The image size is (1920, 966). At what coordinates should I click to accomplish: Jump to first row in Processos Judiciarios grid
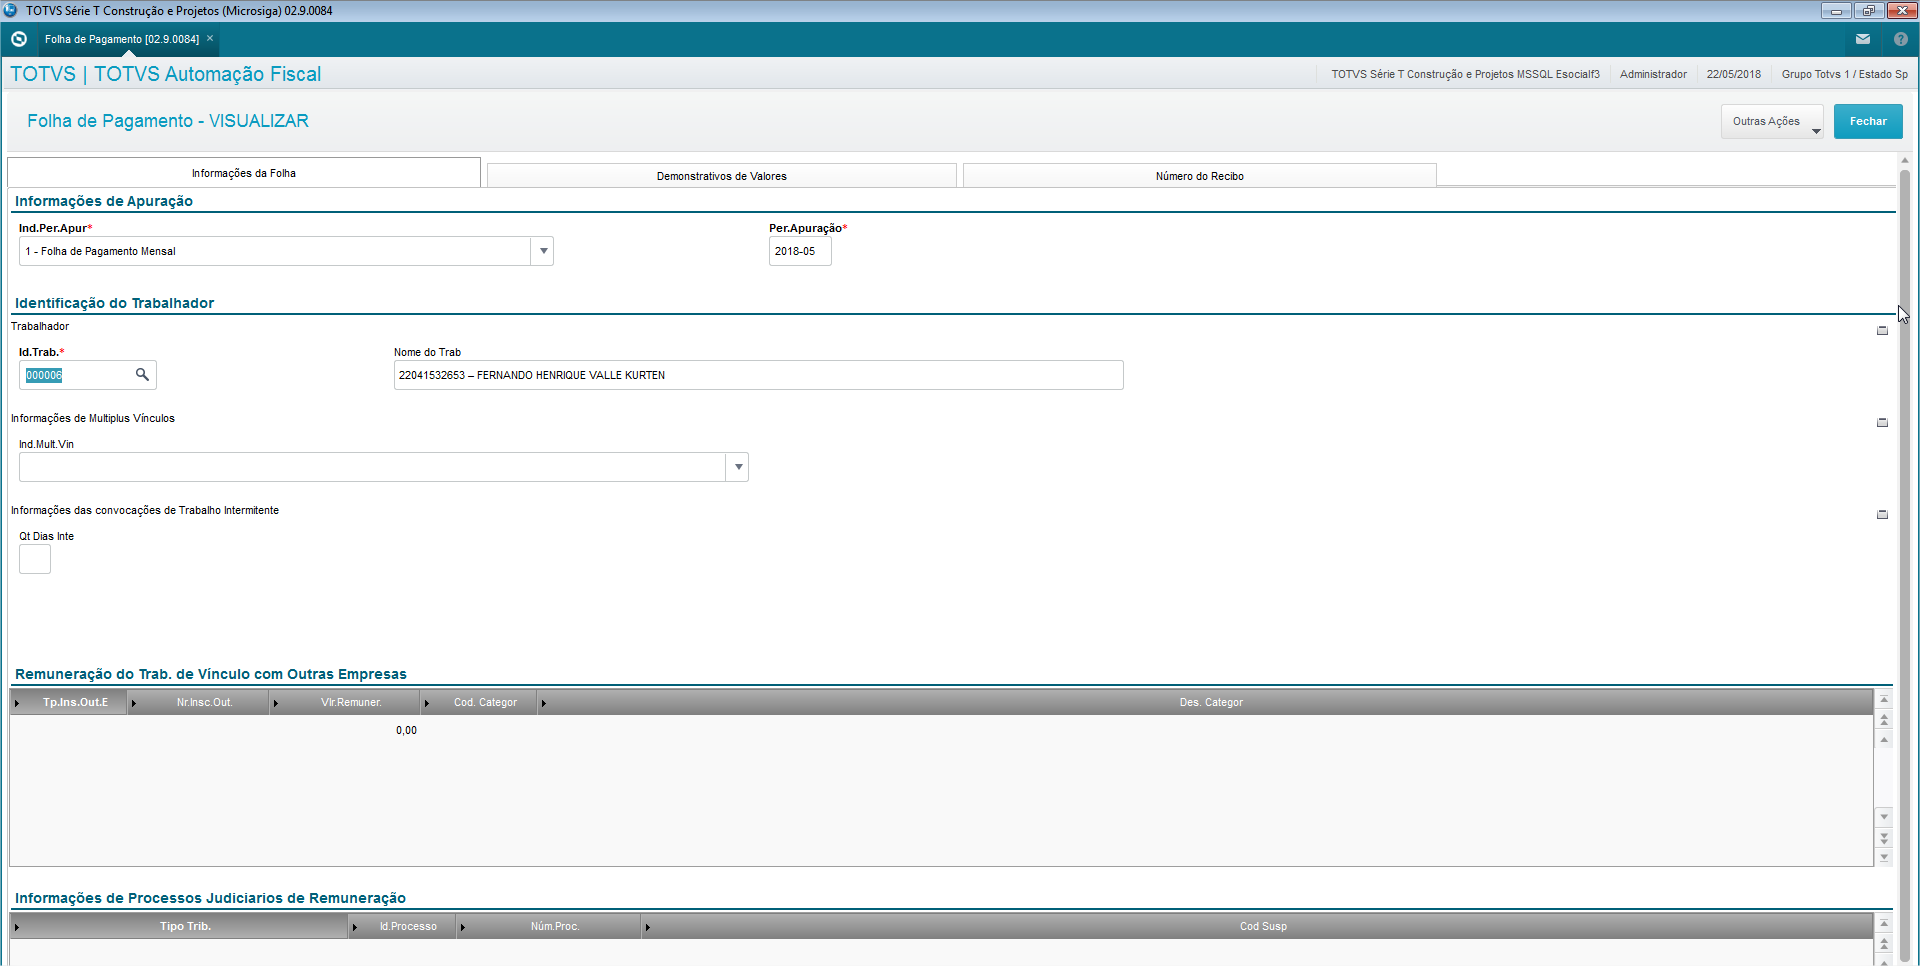1884,924
